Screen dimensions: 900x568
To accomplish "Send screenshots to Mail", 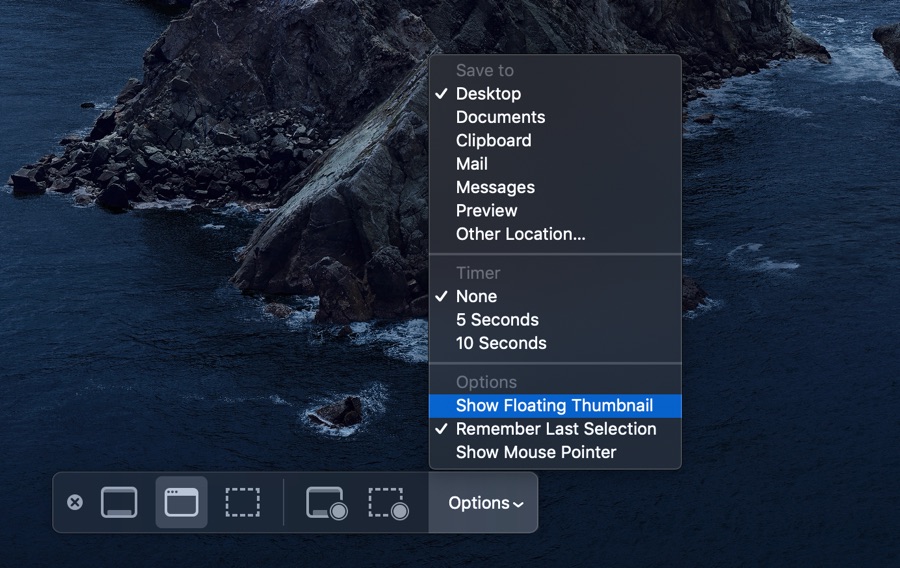I will pos(555,164).
